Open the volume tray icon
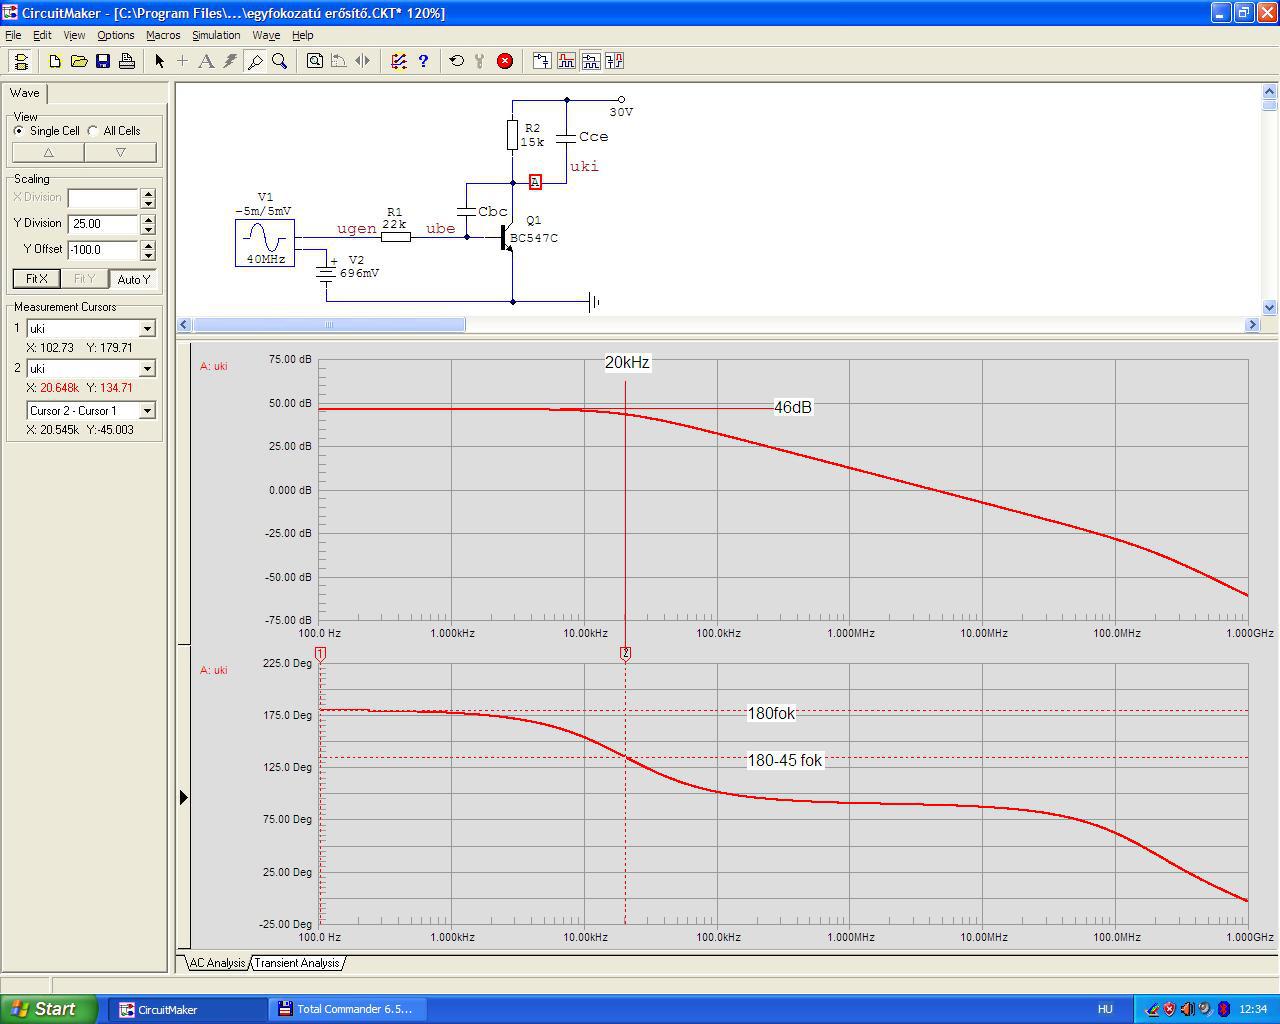Viewport: 1280px width, 1024px height. tap(1187, 1009)
